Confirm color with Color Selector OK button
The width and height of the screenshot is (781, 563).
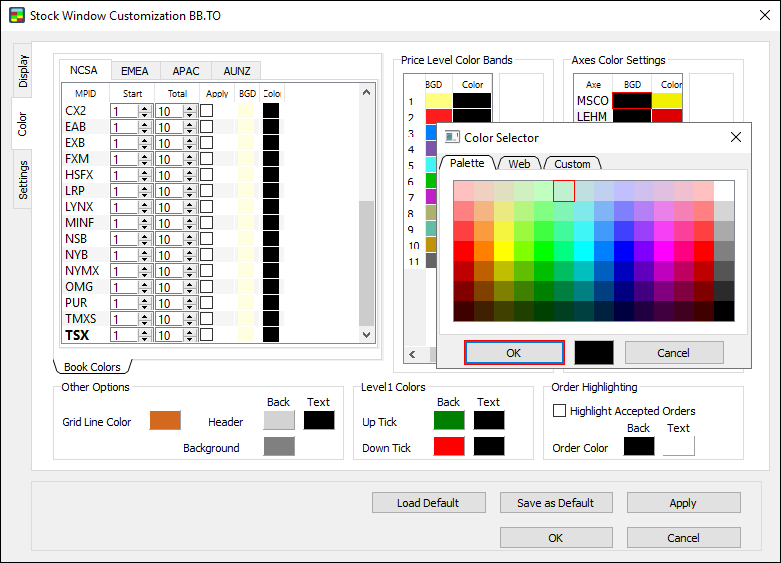click(514, 352)
